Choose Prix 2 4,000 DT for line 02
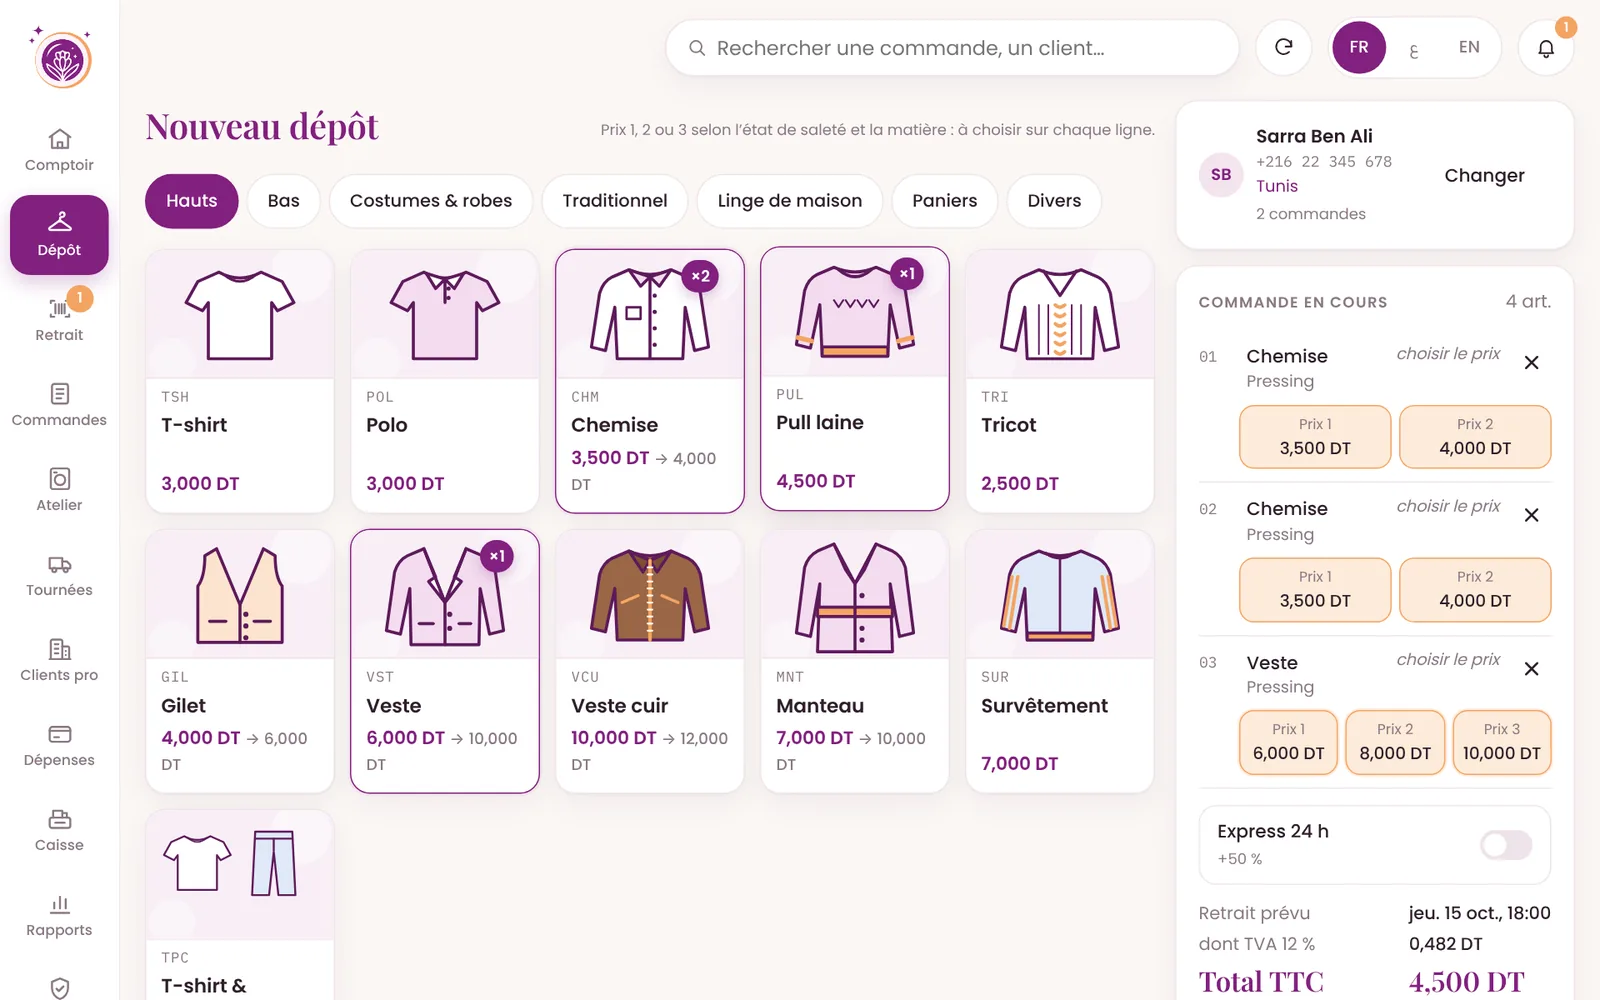This screenshot has width=1600, height=1000. coord(1475,590)
